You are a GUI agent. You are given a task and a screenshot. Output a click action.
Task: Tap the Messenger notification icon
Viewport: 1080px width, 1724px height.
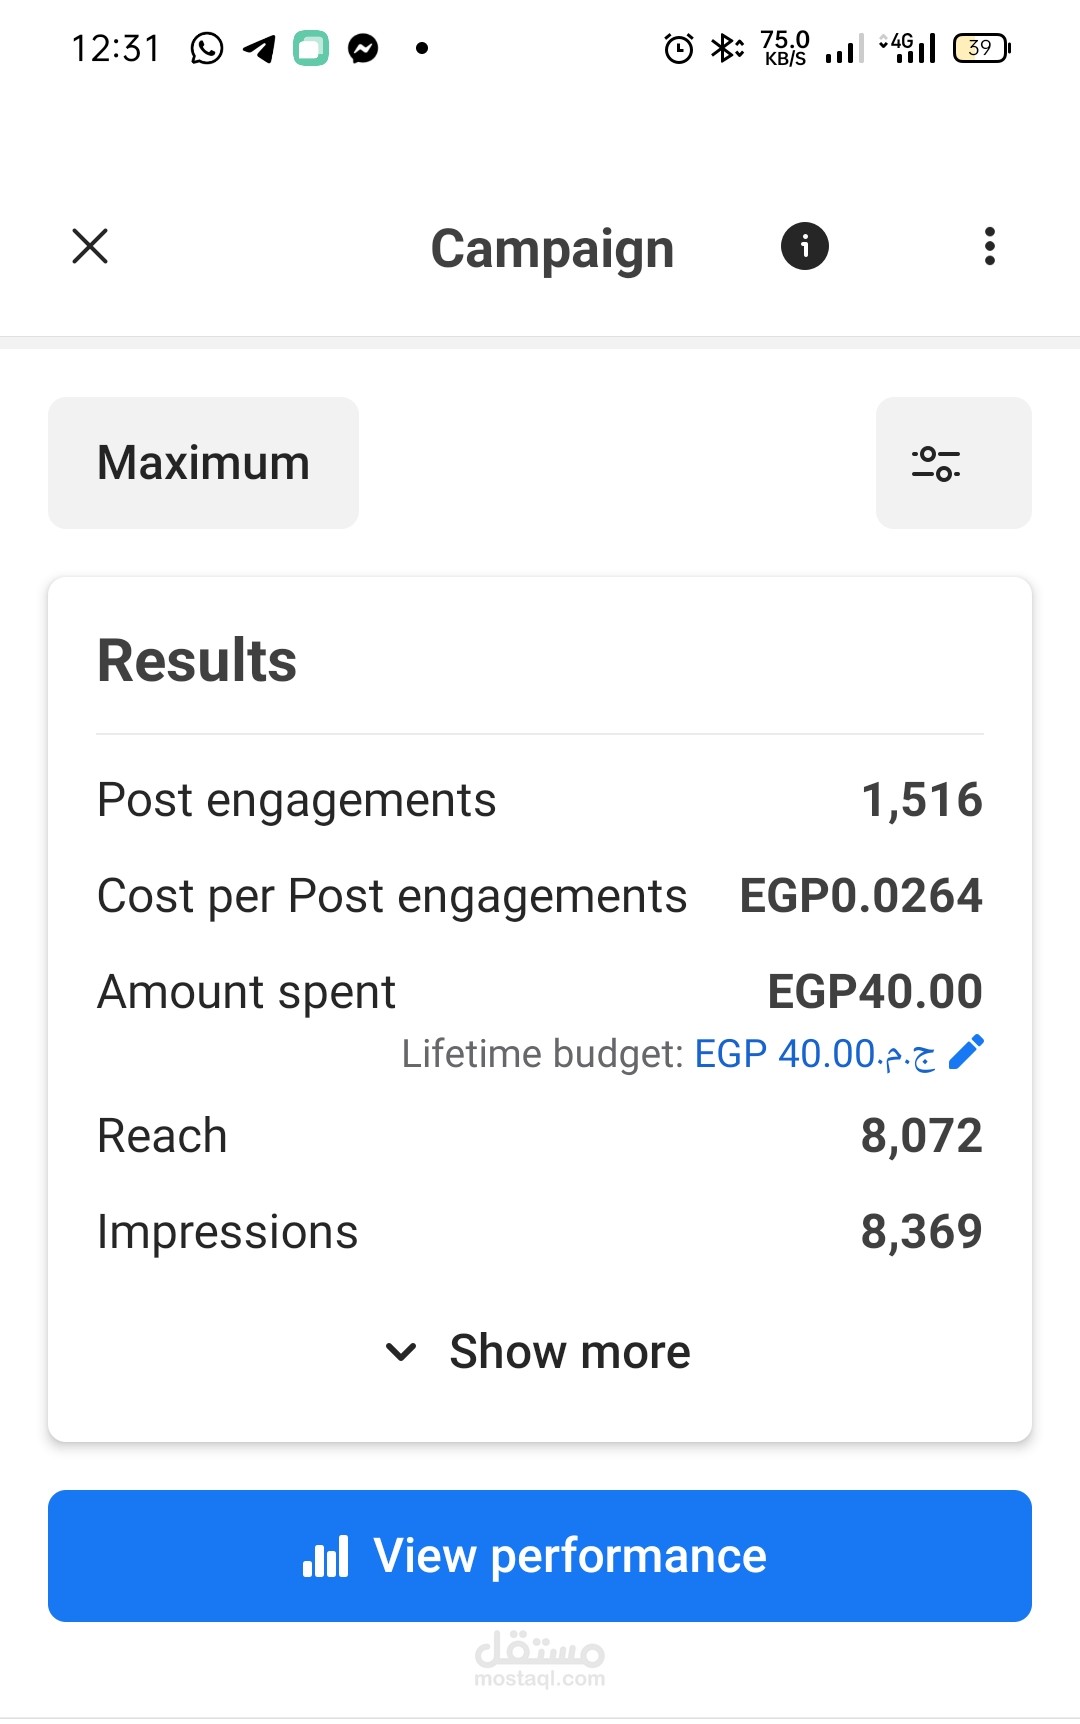point(363,48)
